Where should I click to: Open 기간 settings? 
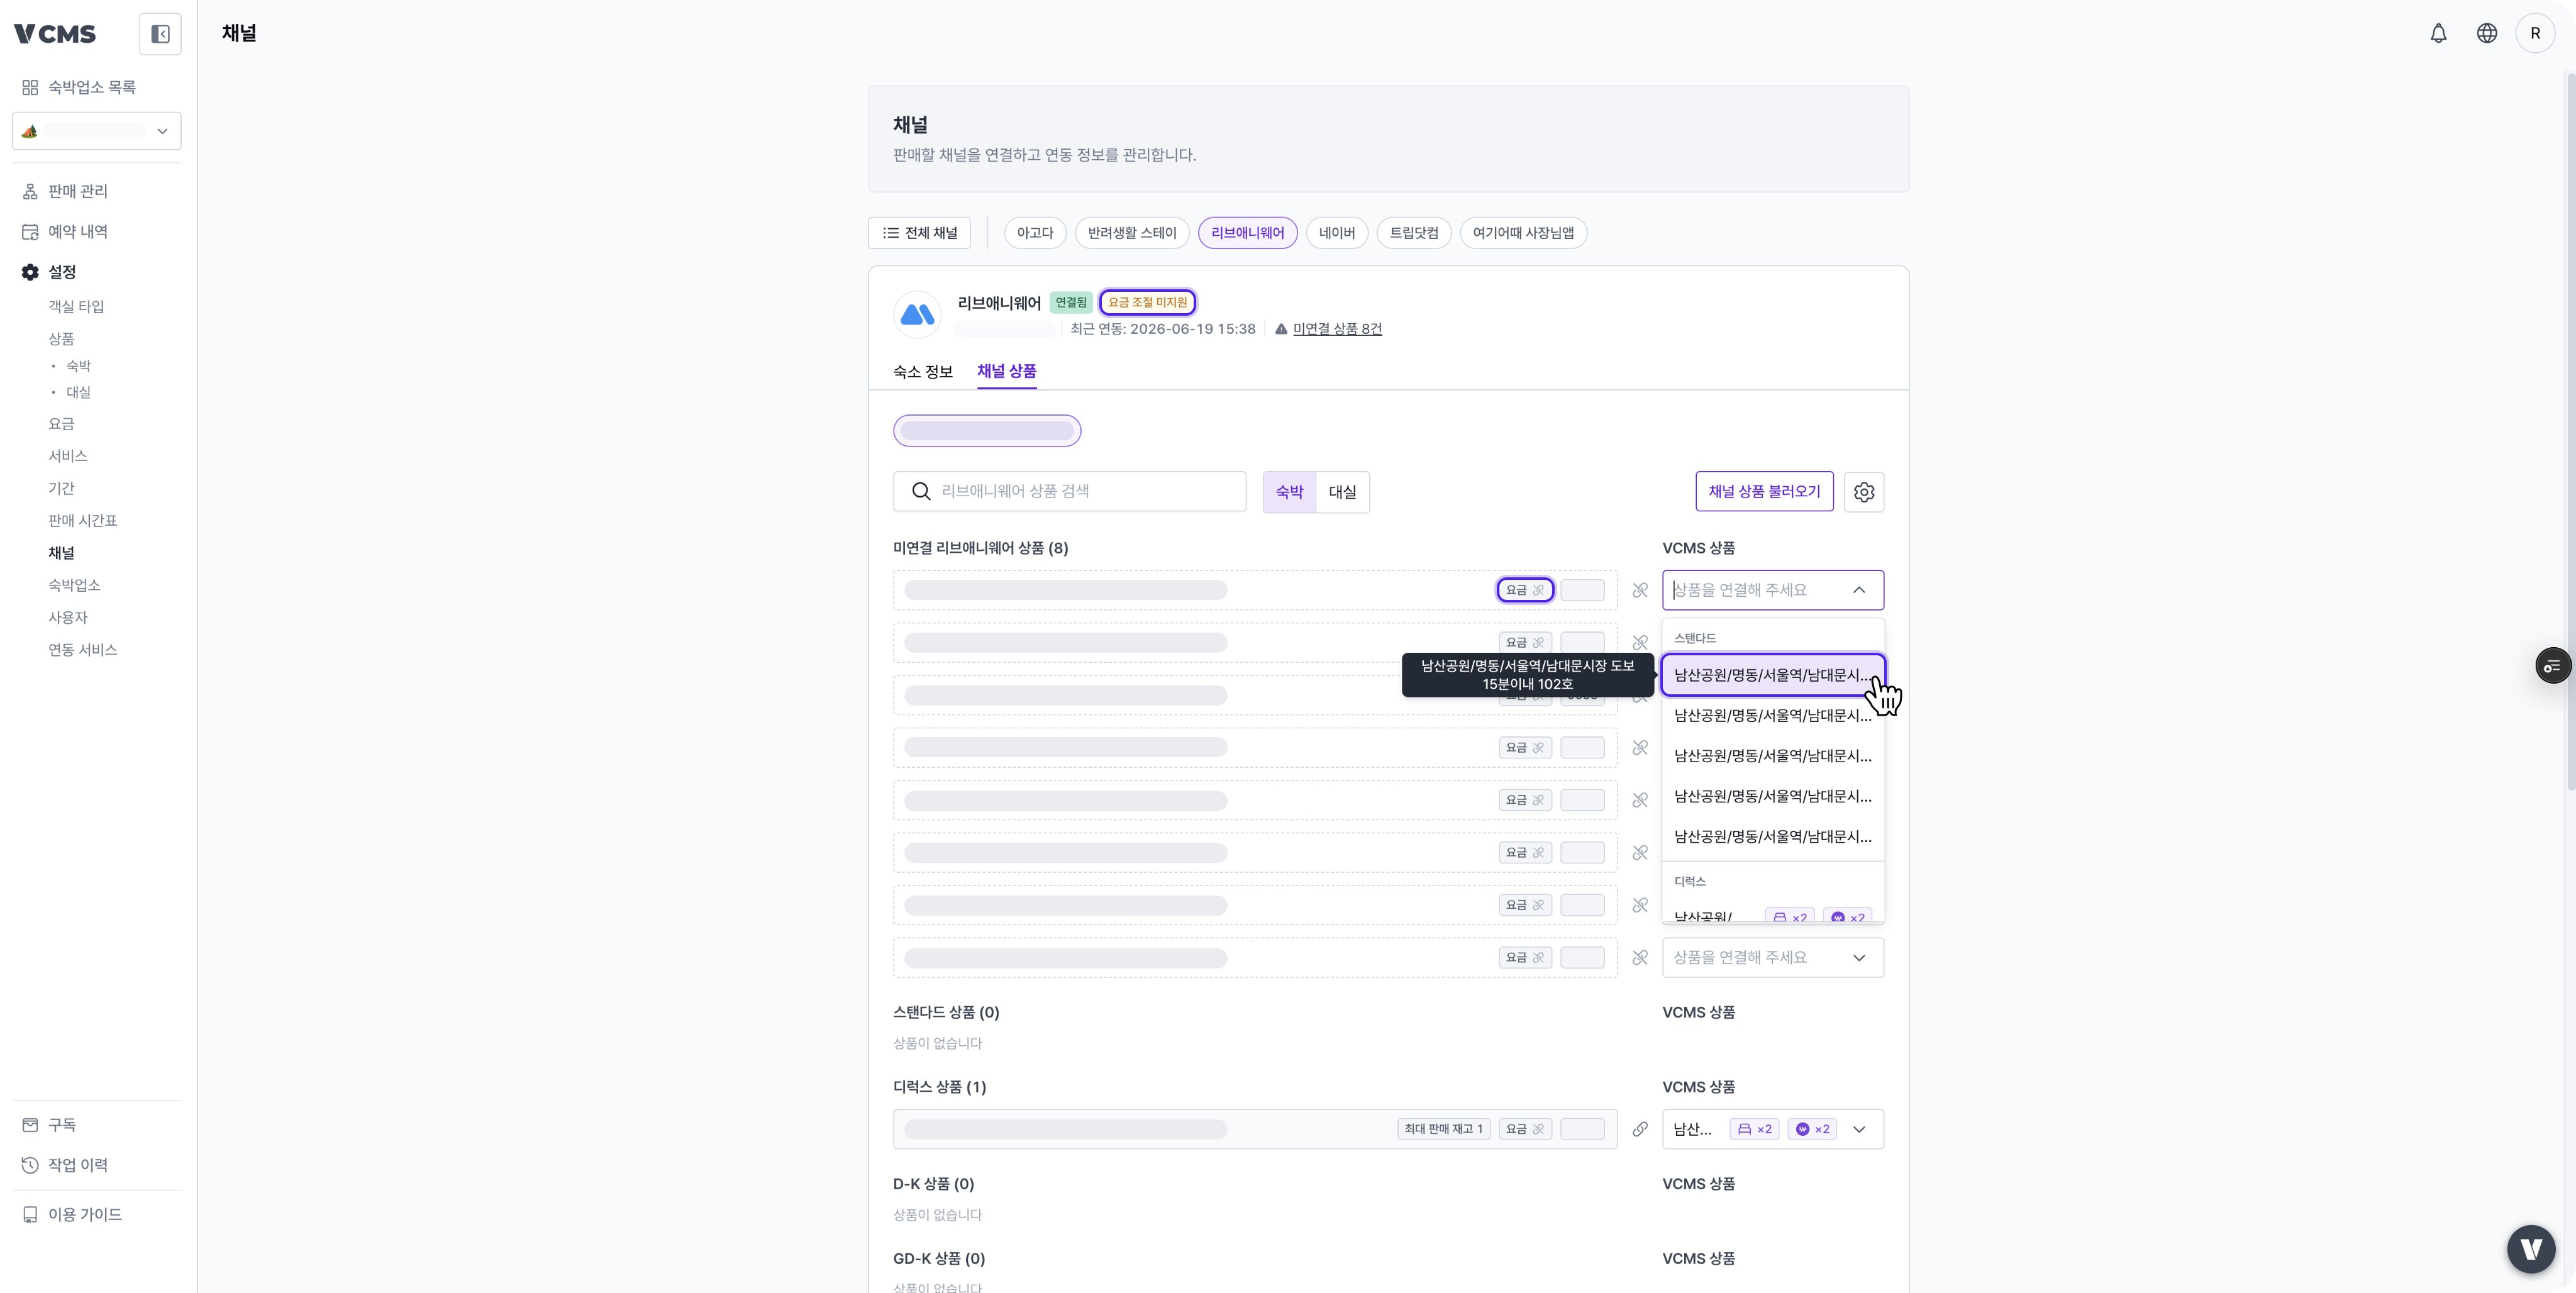click(x=61, y=488)
